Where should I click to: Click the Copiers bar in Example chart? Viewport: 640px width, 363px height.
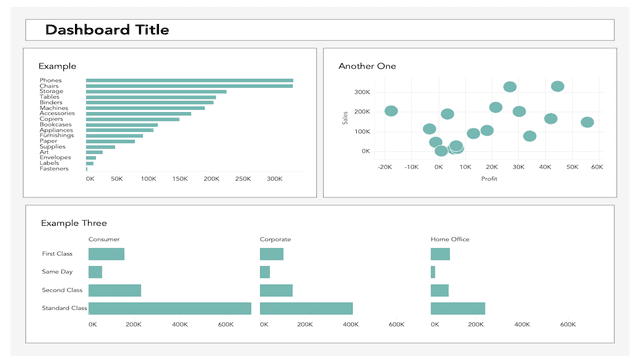tap(133, 119)
